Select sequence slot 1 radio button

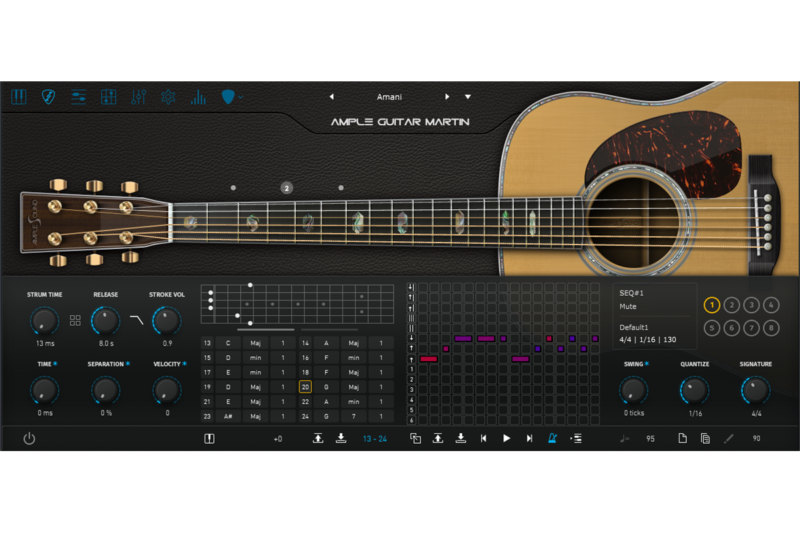point(712,305)
